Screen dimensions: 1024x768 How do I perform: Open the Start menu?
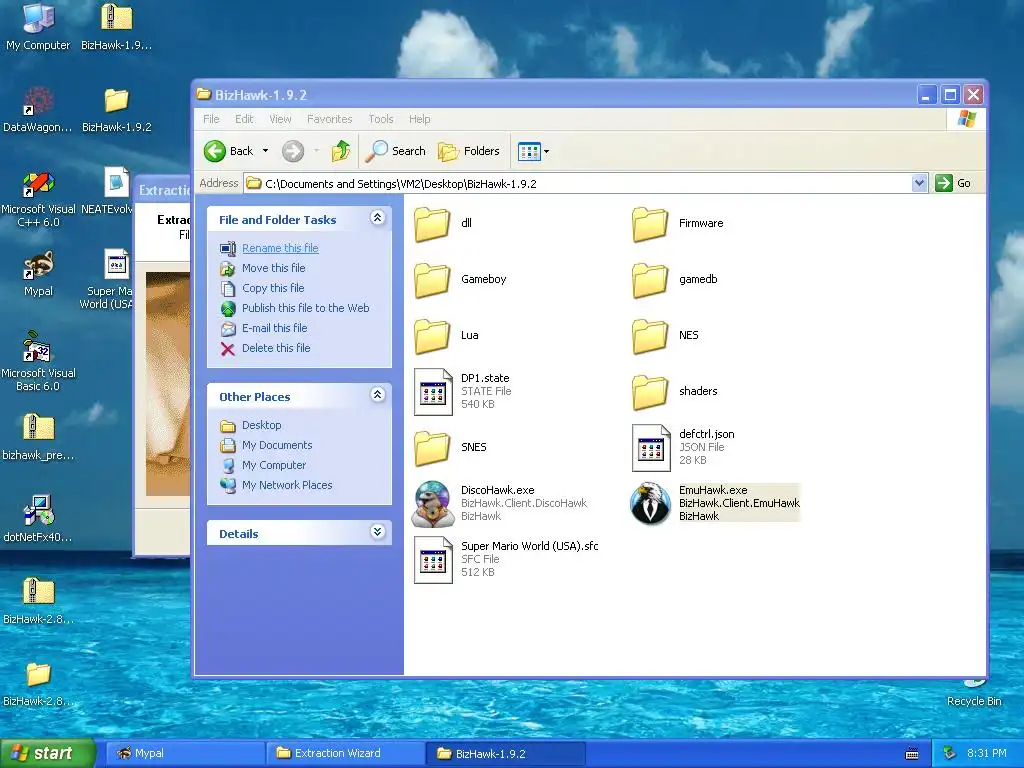click(x=48, y=753)
